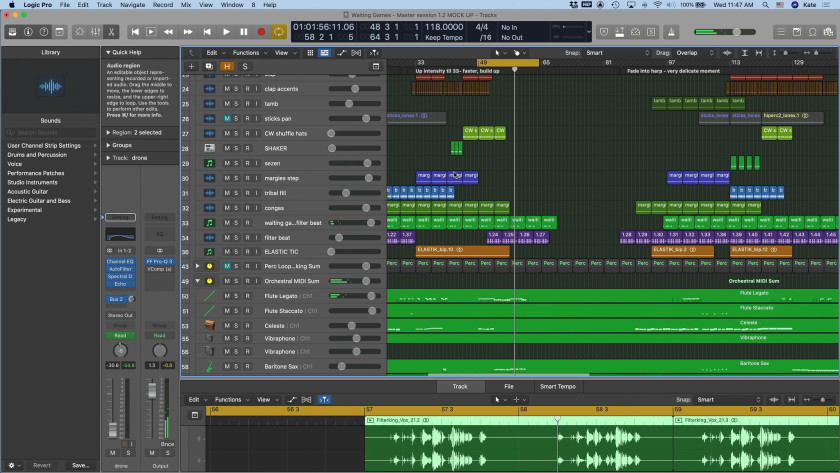Collapse Orchestral MIDI Sum stack
Image resolution: width=840 pixels, height=473 pixels.
[198, 281]
